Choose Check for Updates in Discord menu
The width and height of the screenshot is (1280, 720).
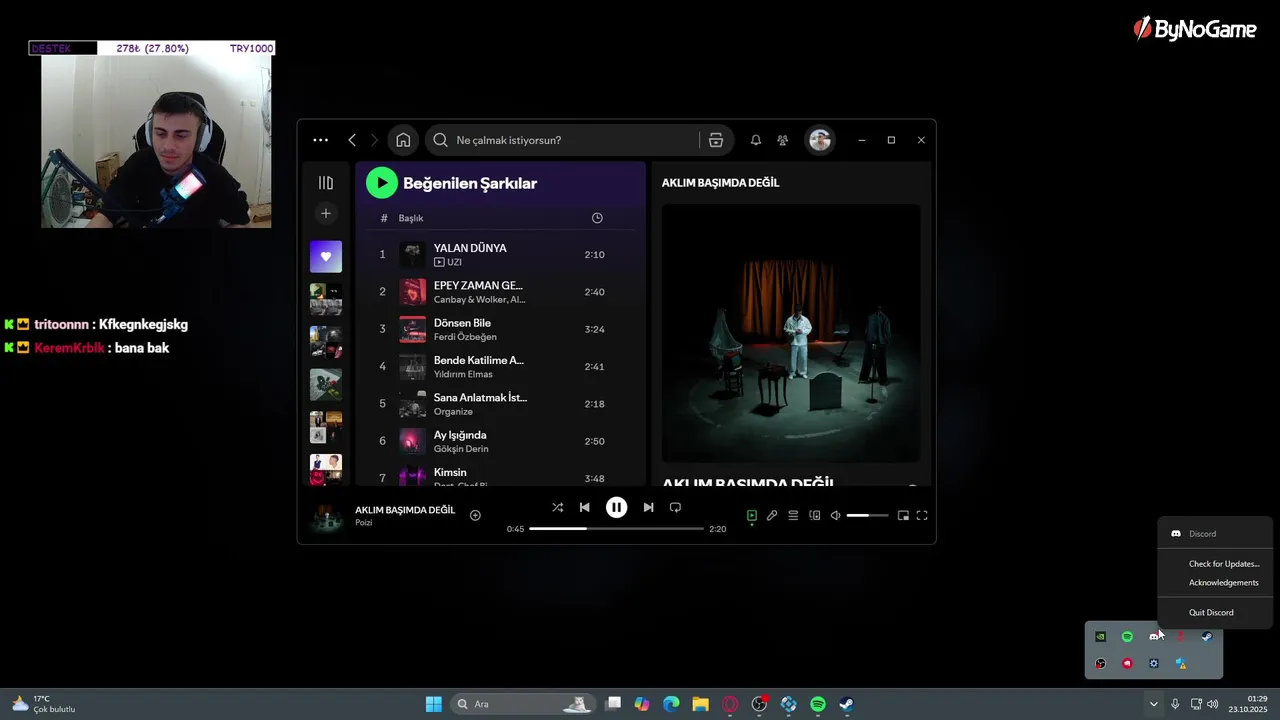tap(1224, 564)
